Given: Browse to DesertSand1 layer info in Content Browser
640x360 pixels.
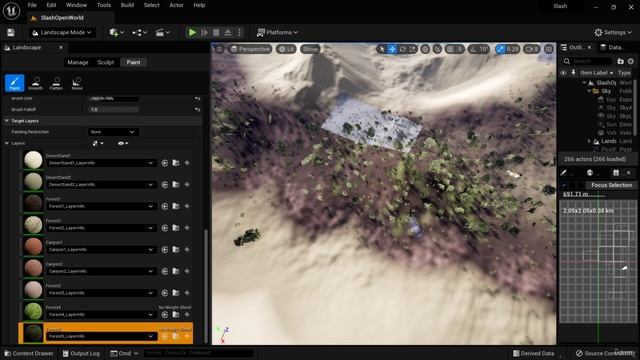Looking at the screenshot, I should tap(176, 163).
